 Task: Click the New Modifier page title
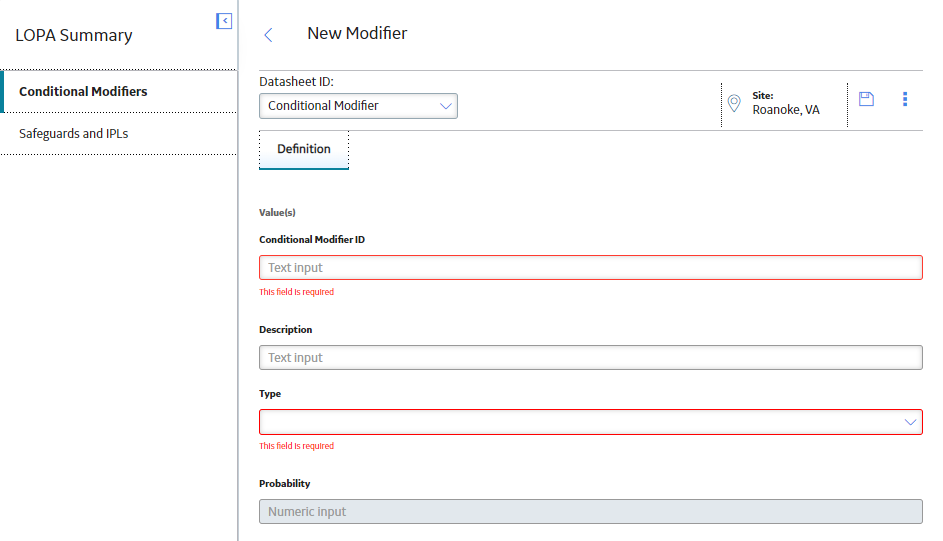point(357,33)
